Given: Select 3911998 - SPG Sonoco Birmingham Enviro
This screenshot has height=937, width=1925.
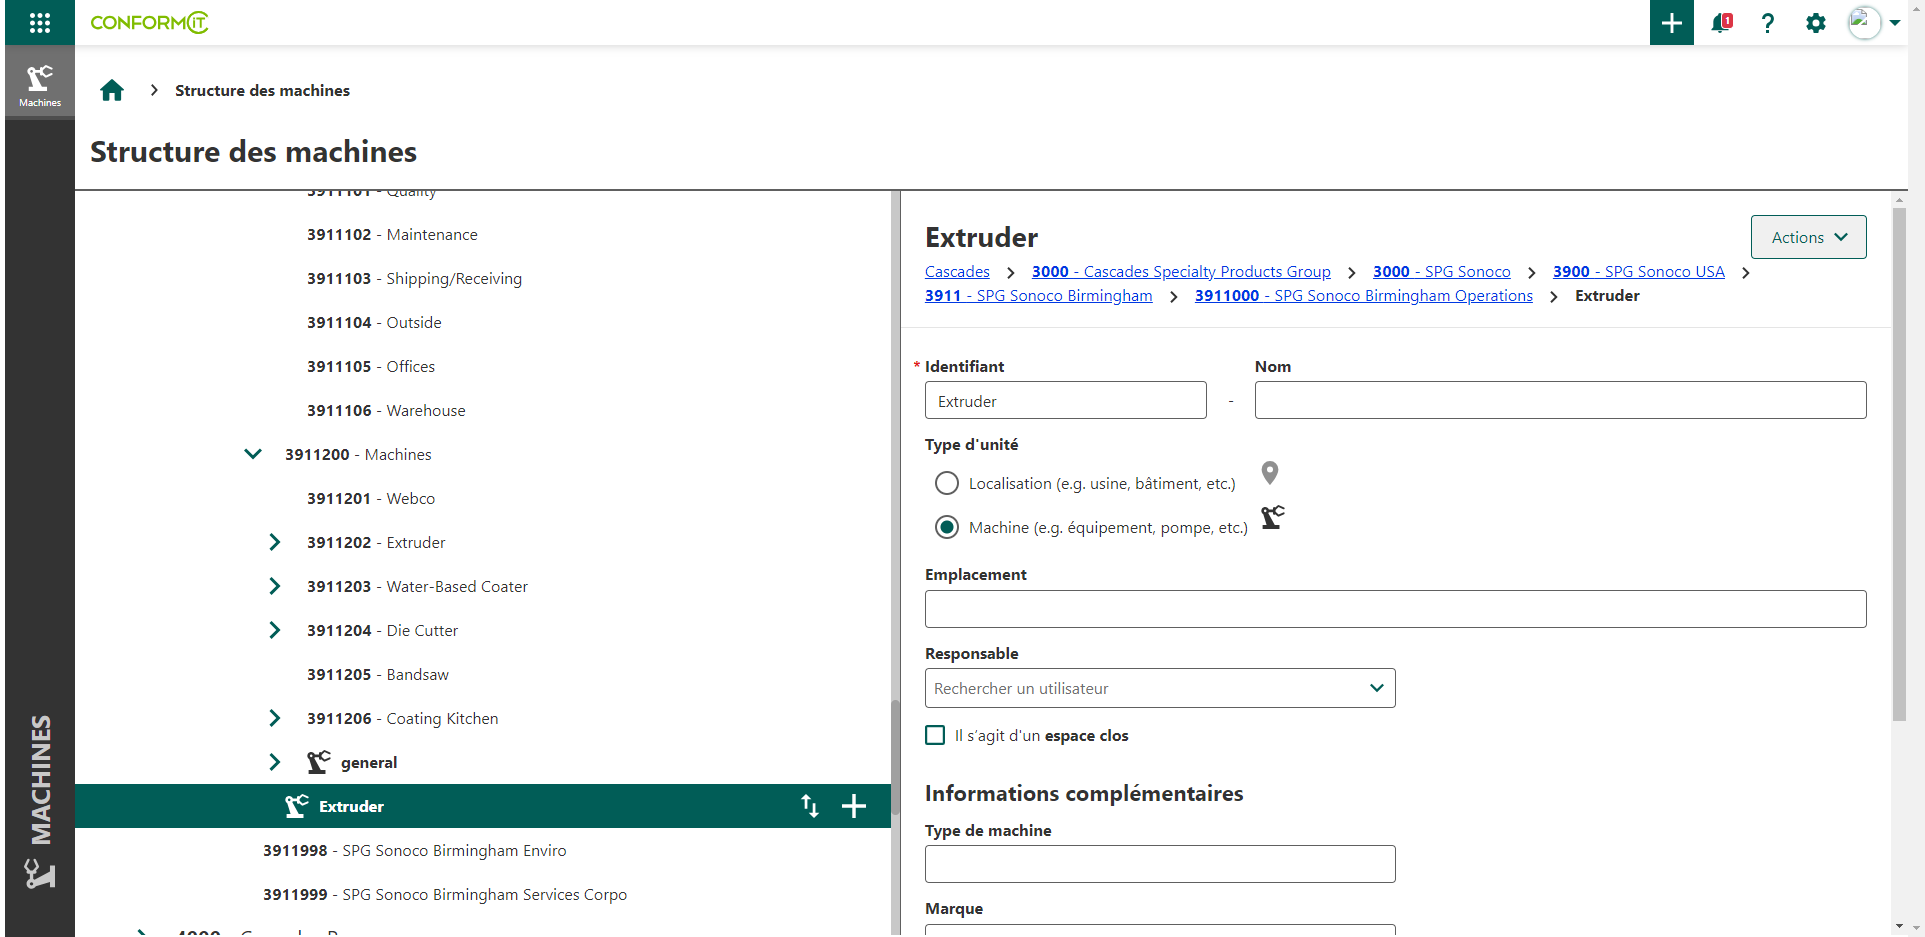Looking at the screenshot, I should click(x=414, y=850).
